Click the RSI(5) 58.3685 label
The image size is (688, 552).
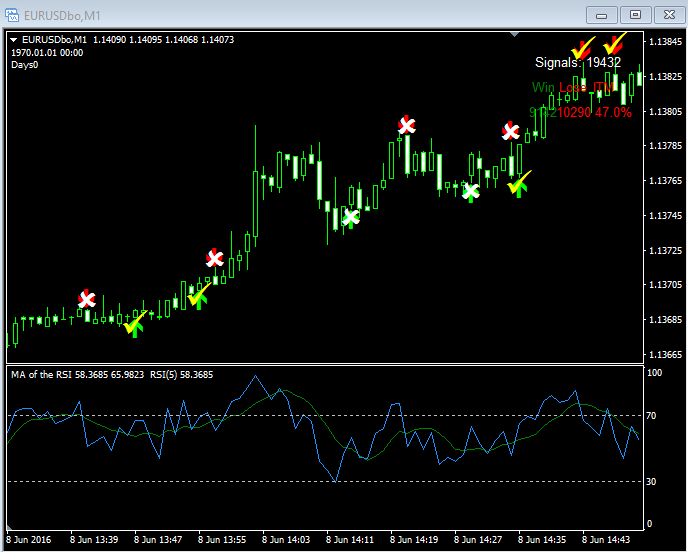[x=182, y=375]
